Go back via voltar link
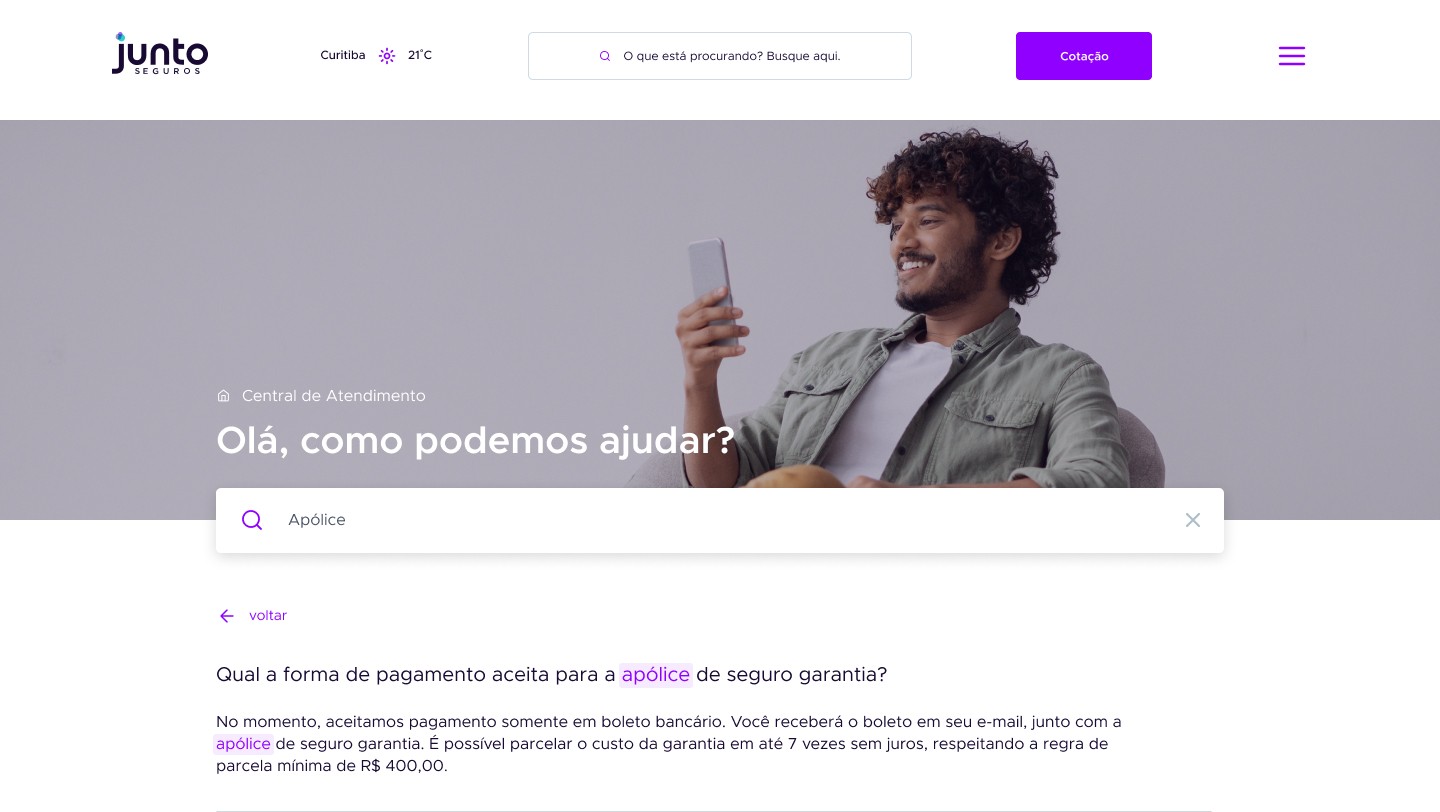This screenshot has height=812, width=1440. (x=268, y=616)
